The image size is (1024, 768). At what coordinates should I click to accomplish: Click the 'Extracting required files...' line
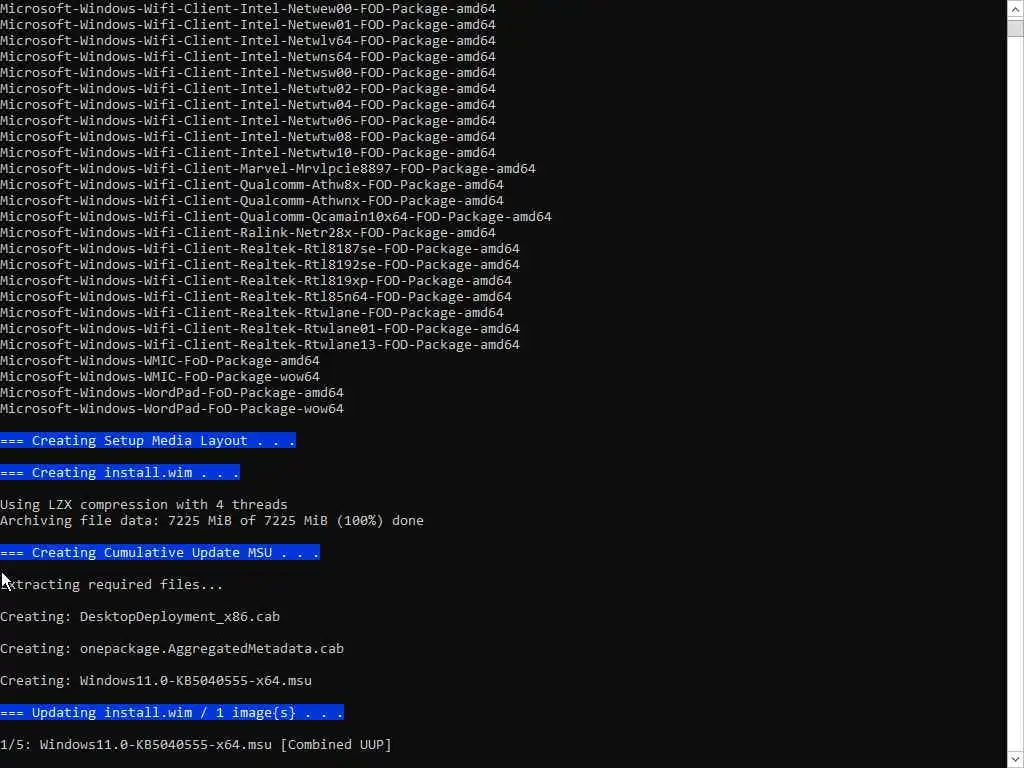[x=112, y=584]
